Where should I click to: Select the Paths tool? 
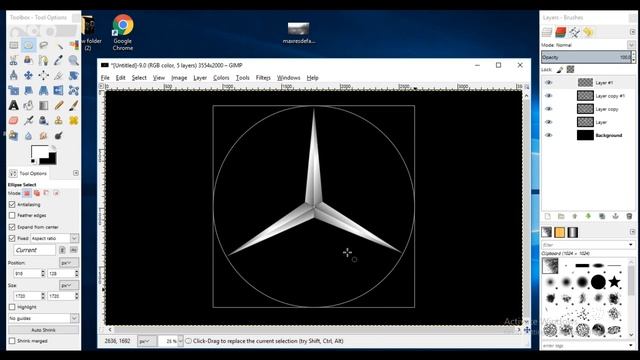pyautogui.click(x=43, y=60)
